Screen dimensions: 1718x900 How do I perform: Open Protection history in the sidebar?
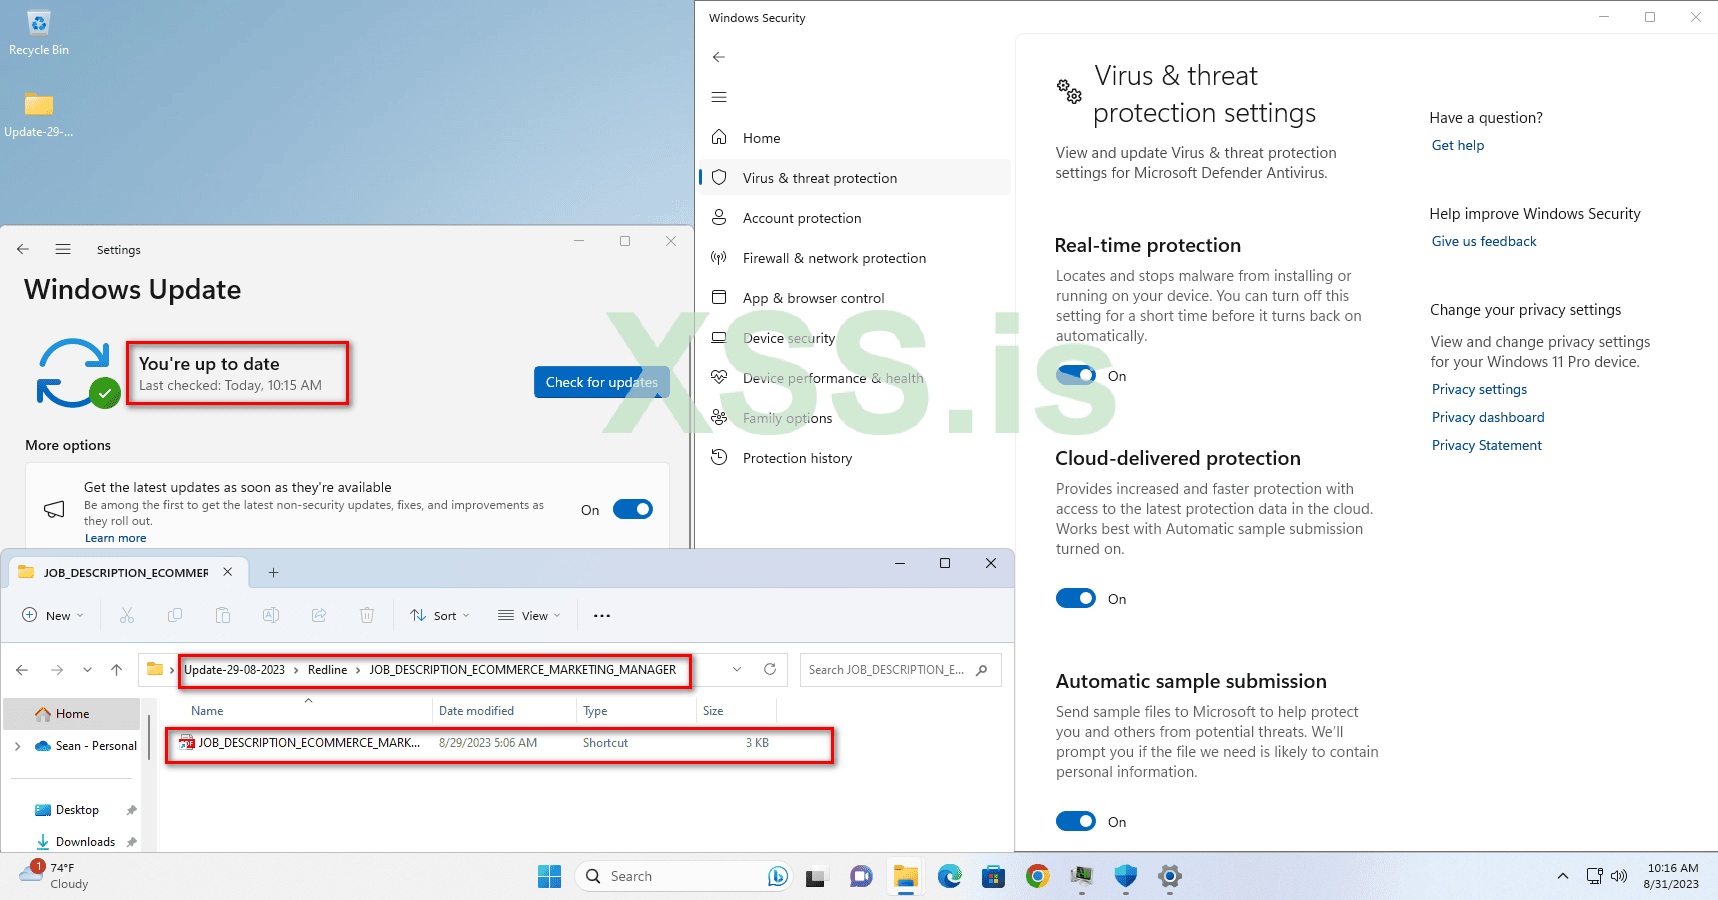(x=854, y=458)
